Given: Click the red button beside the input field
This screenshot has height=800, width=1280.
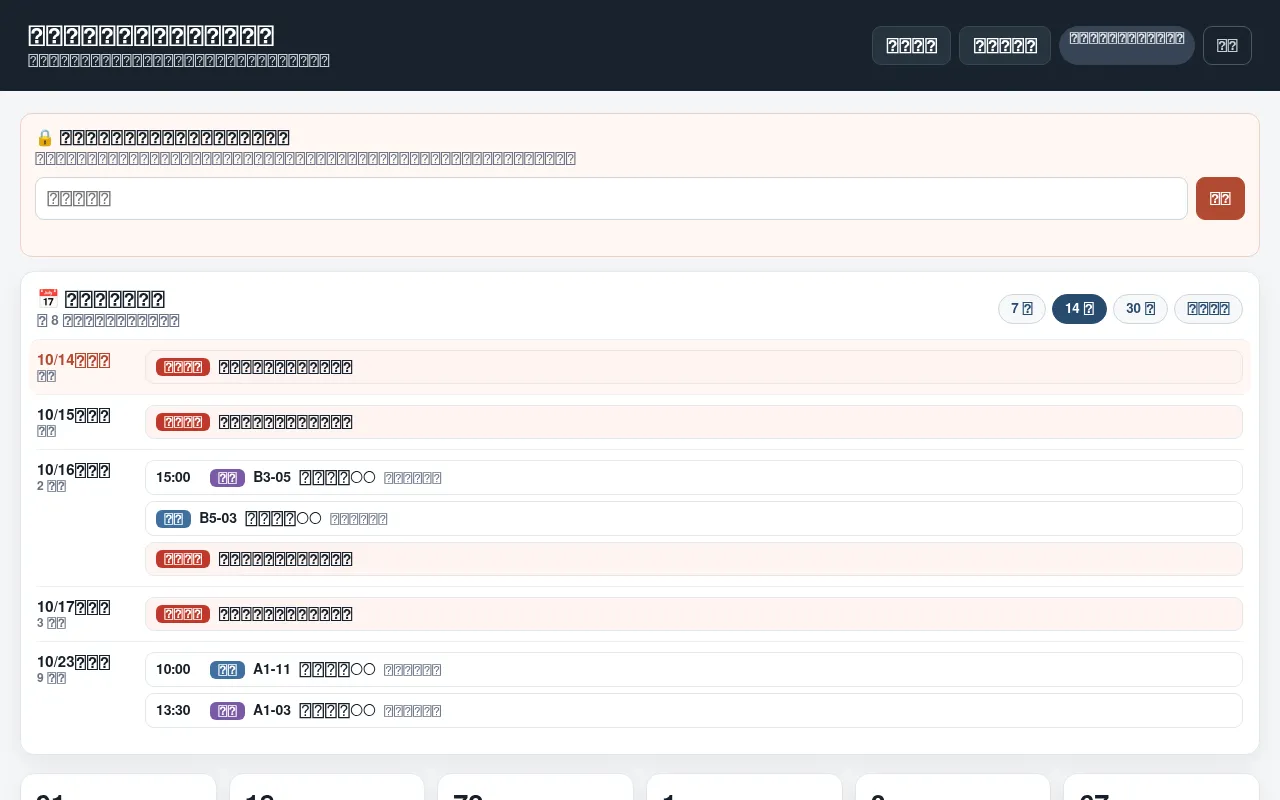Looking at the screenshot, I should pos(1220,198).
